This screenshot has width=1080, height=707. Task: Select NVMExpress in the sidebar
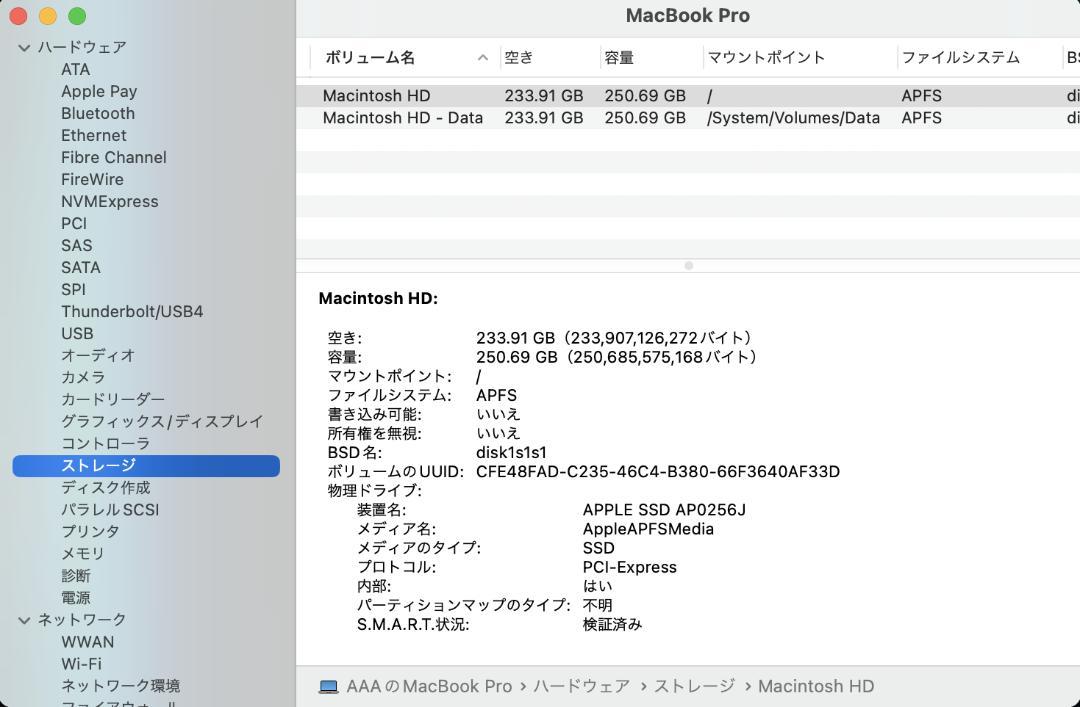(110, 202)
